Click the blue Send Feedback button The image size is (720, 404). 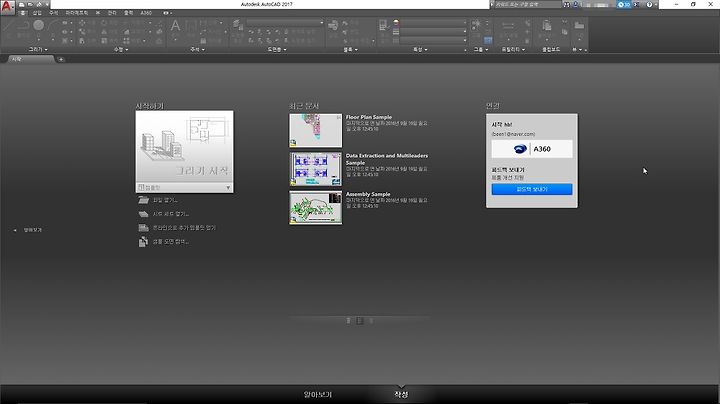click(532, 189)
